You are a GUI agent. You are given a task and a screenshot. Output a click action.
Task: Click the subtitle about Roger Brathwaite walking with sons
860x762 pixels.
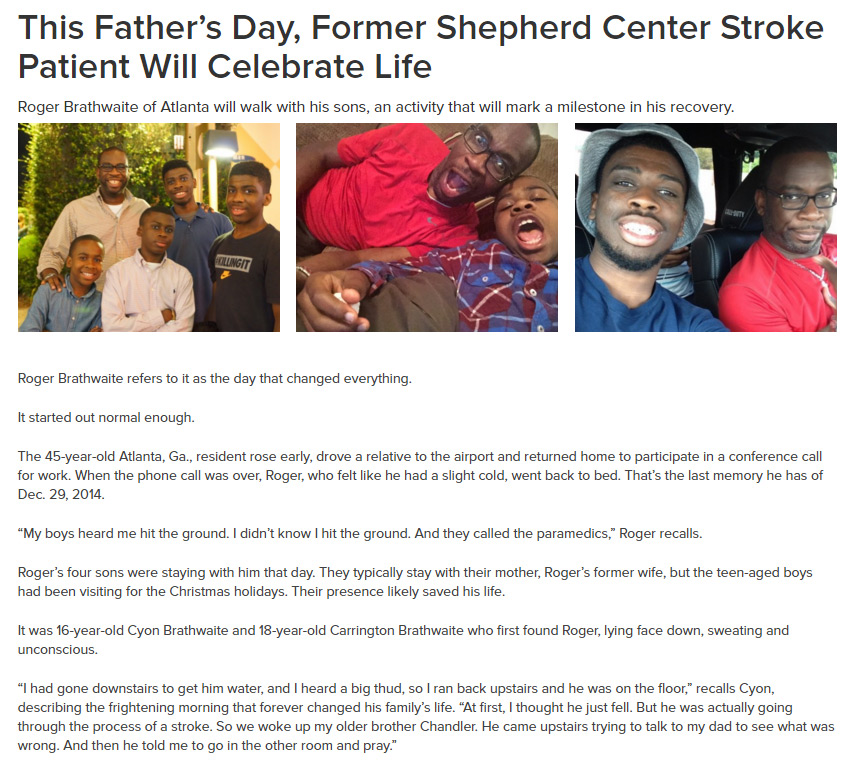tap(376, 107)
